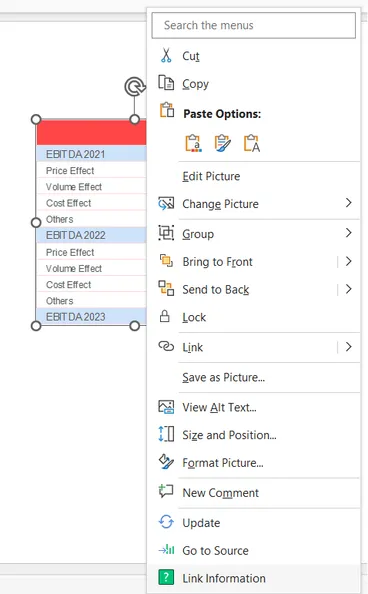Choose Picture paste option with brush icon

[x=222, y=143]
